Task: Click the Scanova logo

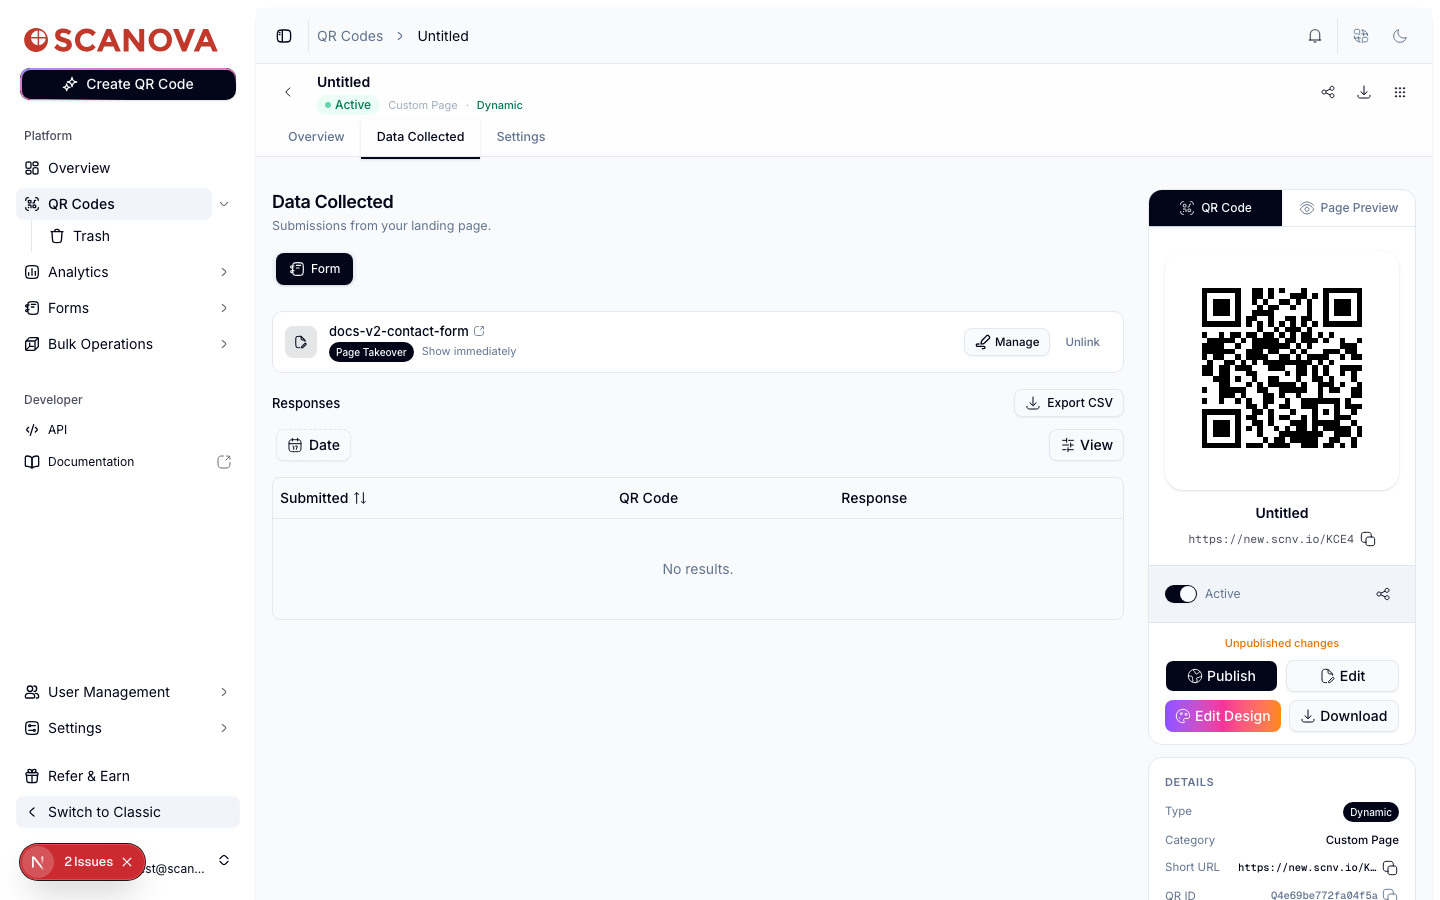Action: tap(121, 39)
